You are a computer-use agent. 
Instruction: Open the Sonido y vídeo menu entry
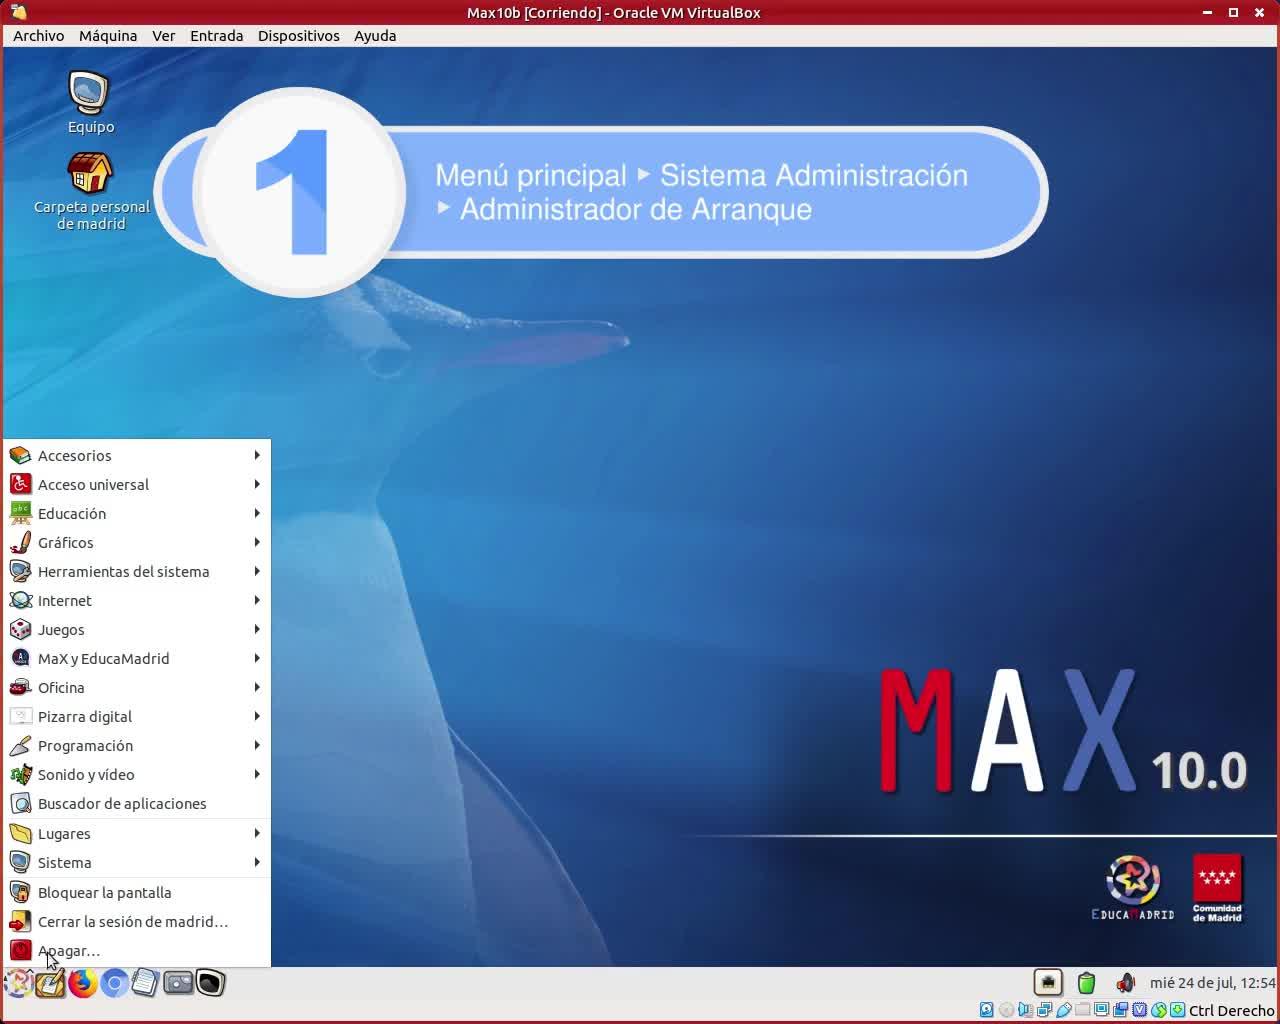[x=137, y=774]
